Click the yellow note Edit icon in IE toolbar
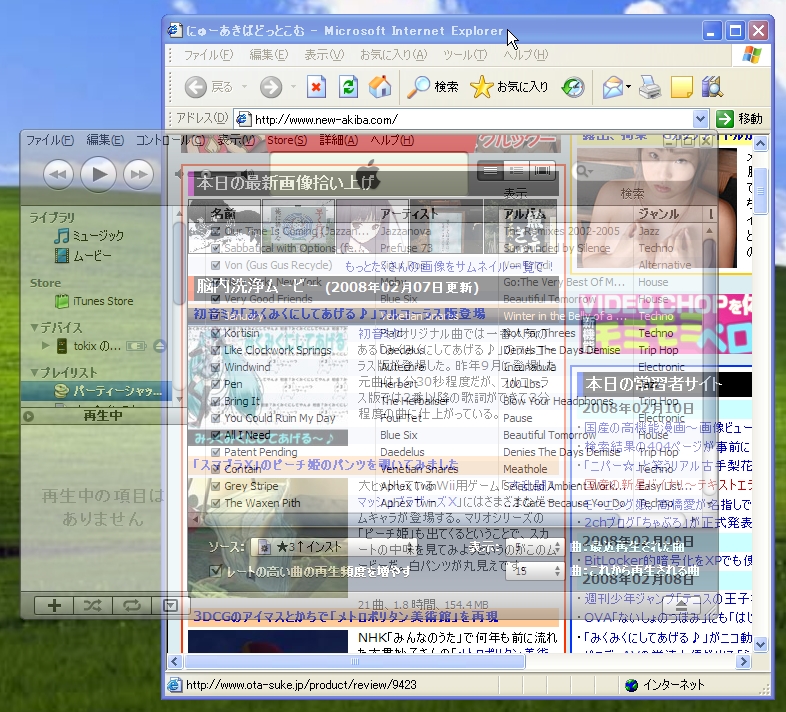This screenshot has height=712, width=786. click(682, 87)
